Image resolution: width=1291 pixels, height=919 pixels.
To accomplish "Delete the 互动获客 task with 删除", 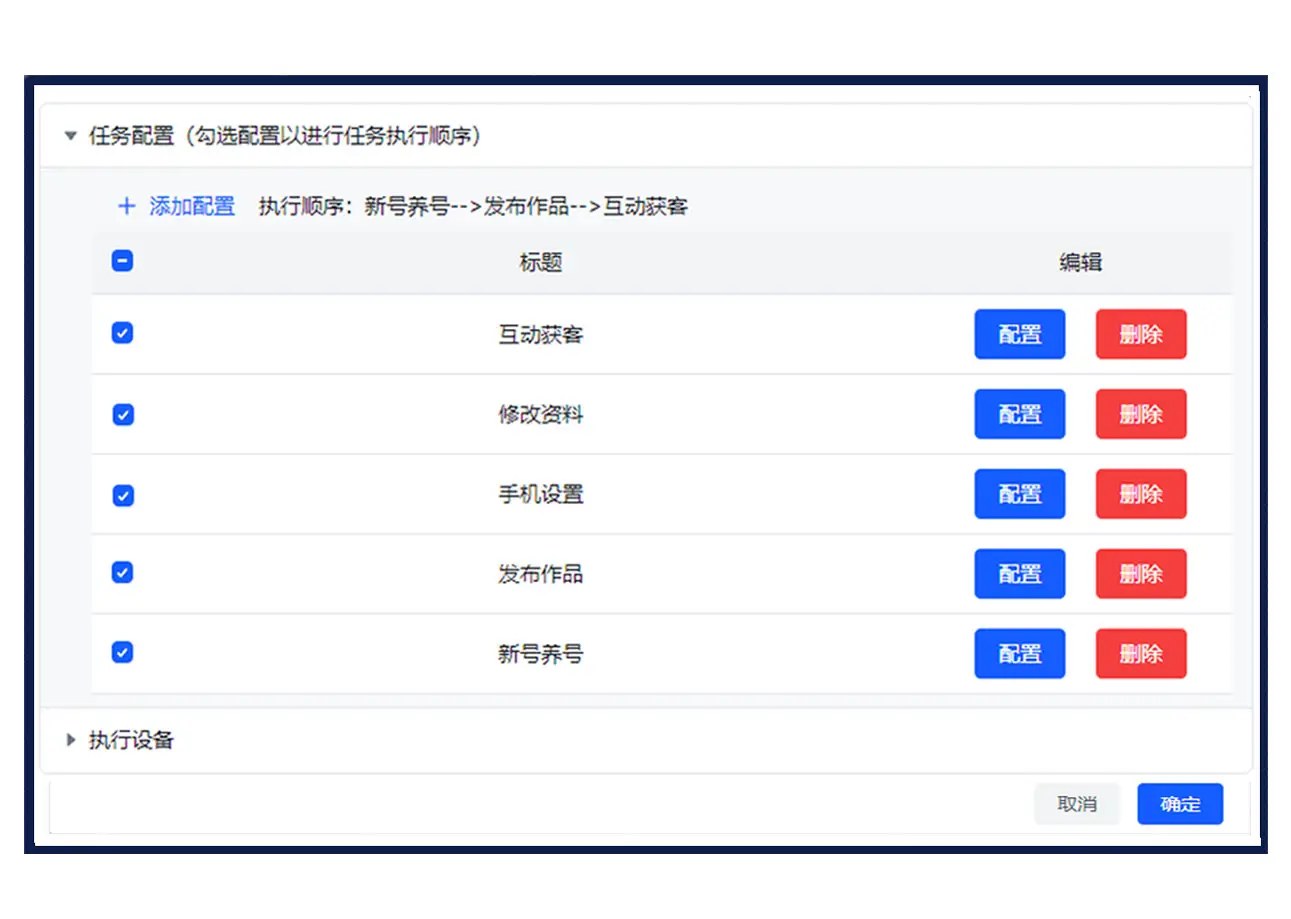I will click(1140, 334).
